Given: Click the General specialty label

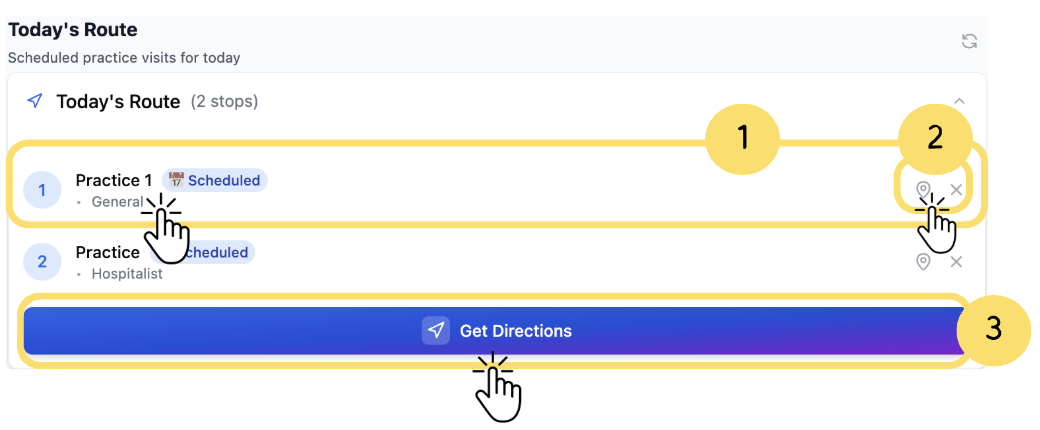Looking at the screenshot, I should coord(117,202).
